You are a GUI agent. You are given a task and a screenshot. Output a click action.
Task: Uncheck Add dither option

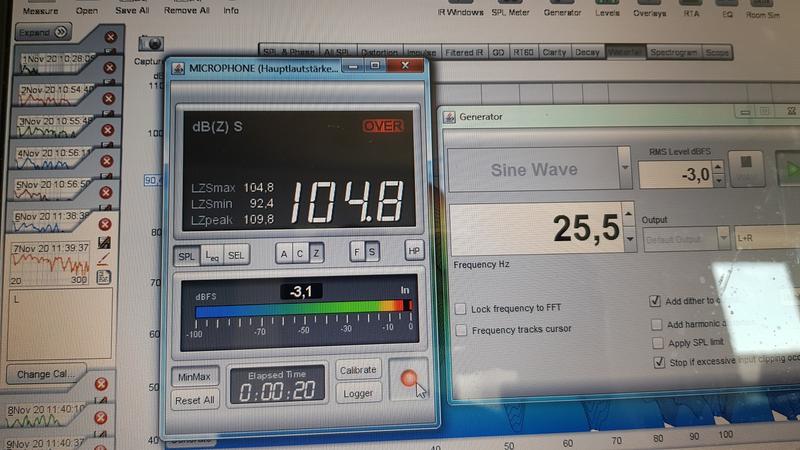point(655,301)
